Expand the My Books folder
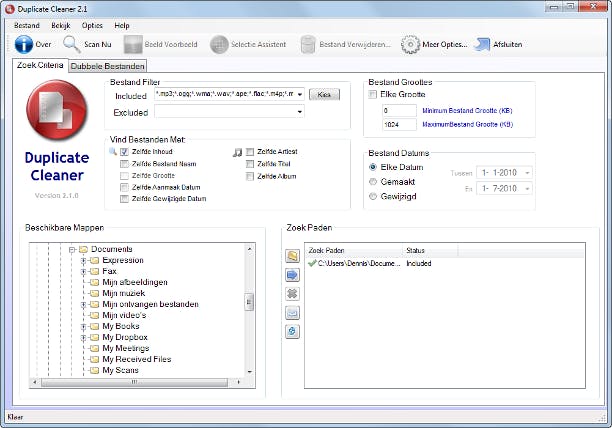The image size is (612, 428). 83,326
